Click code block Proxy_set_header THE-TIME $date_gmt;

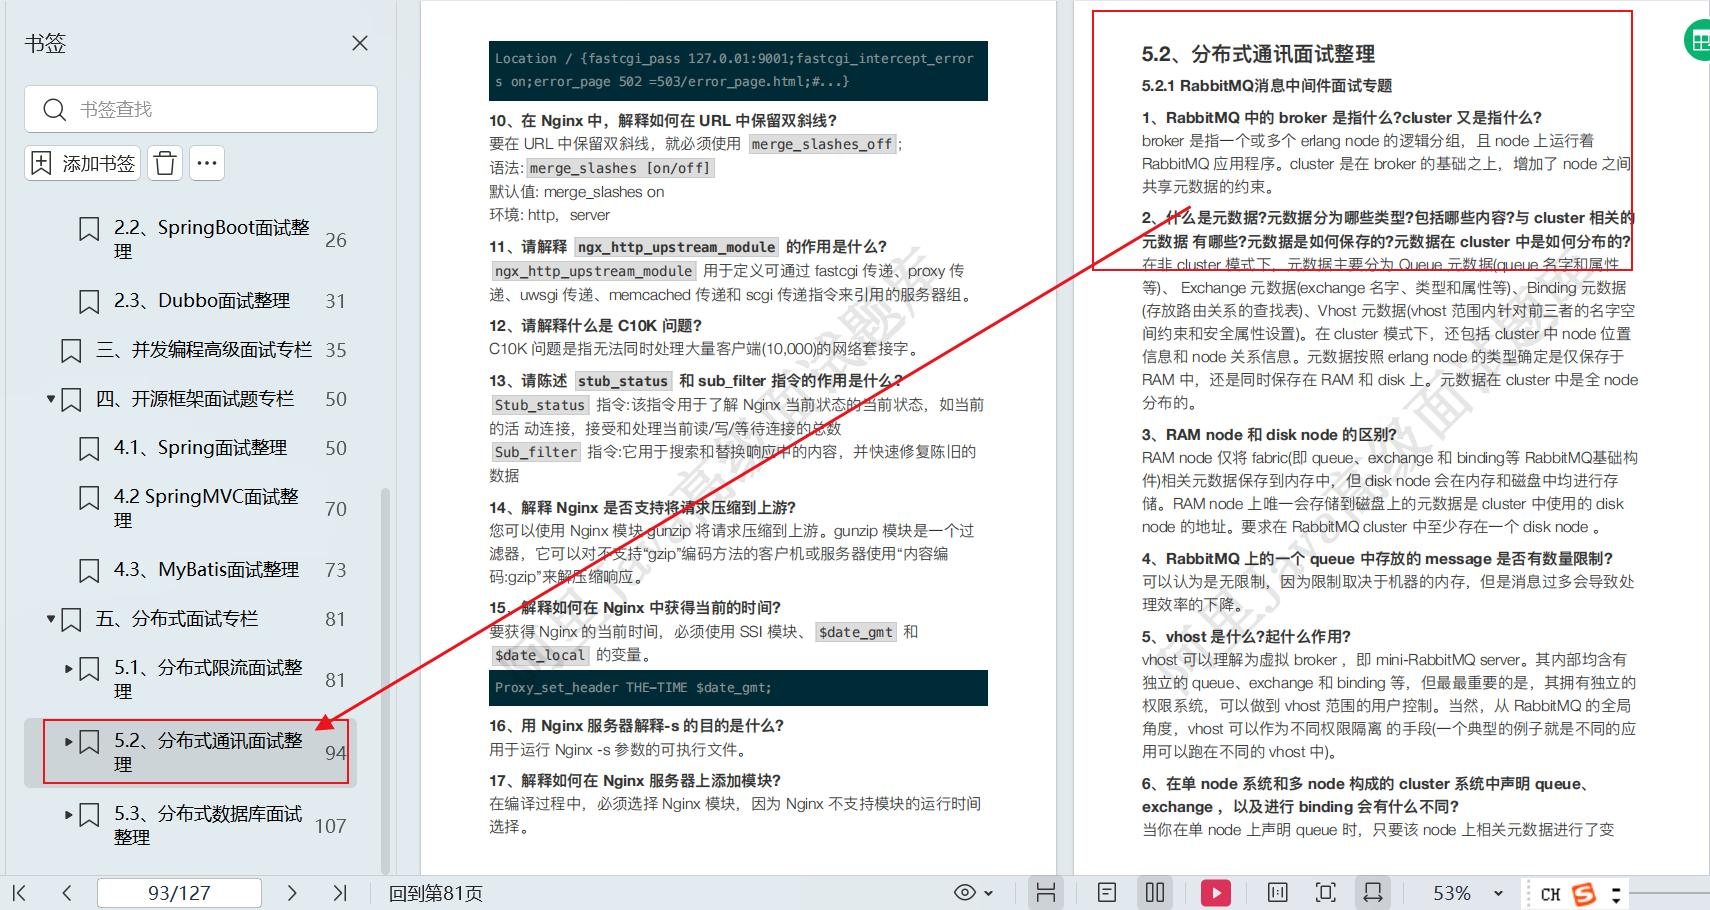coord(738,688)
